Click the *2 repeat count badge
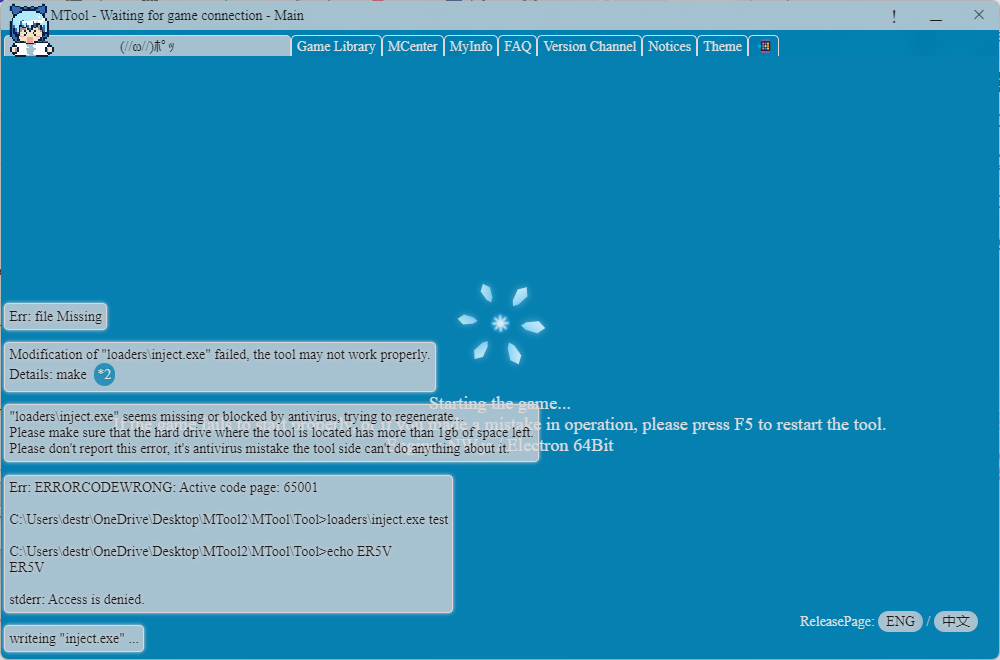This screenshot has width=1000, height=660. [x=105, y=374]
